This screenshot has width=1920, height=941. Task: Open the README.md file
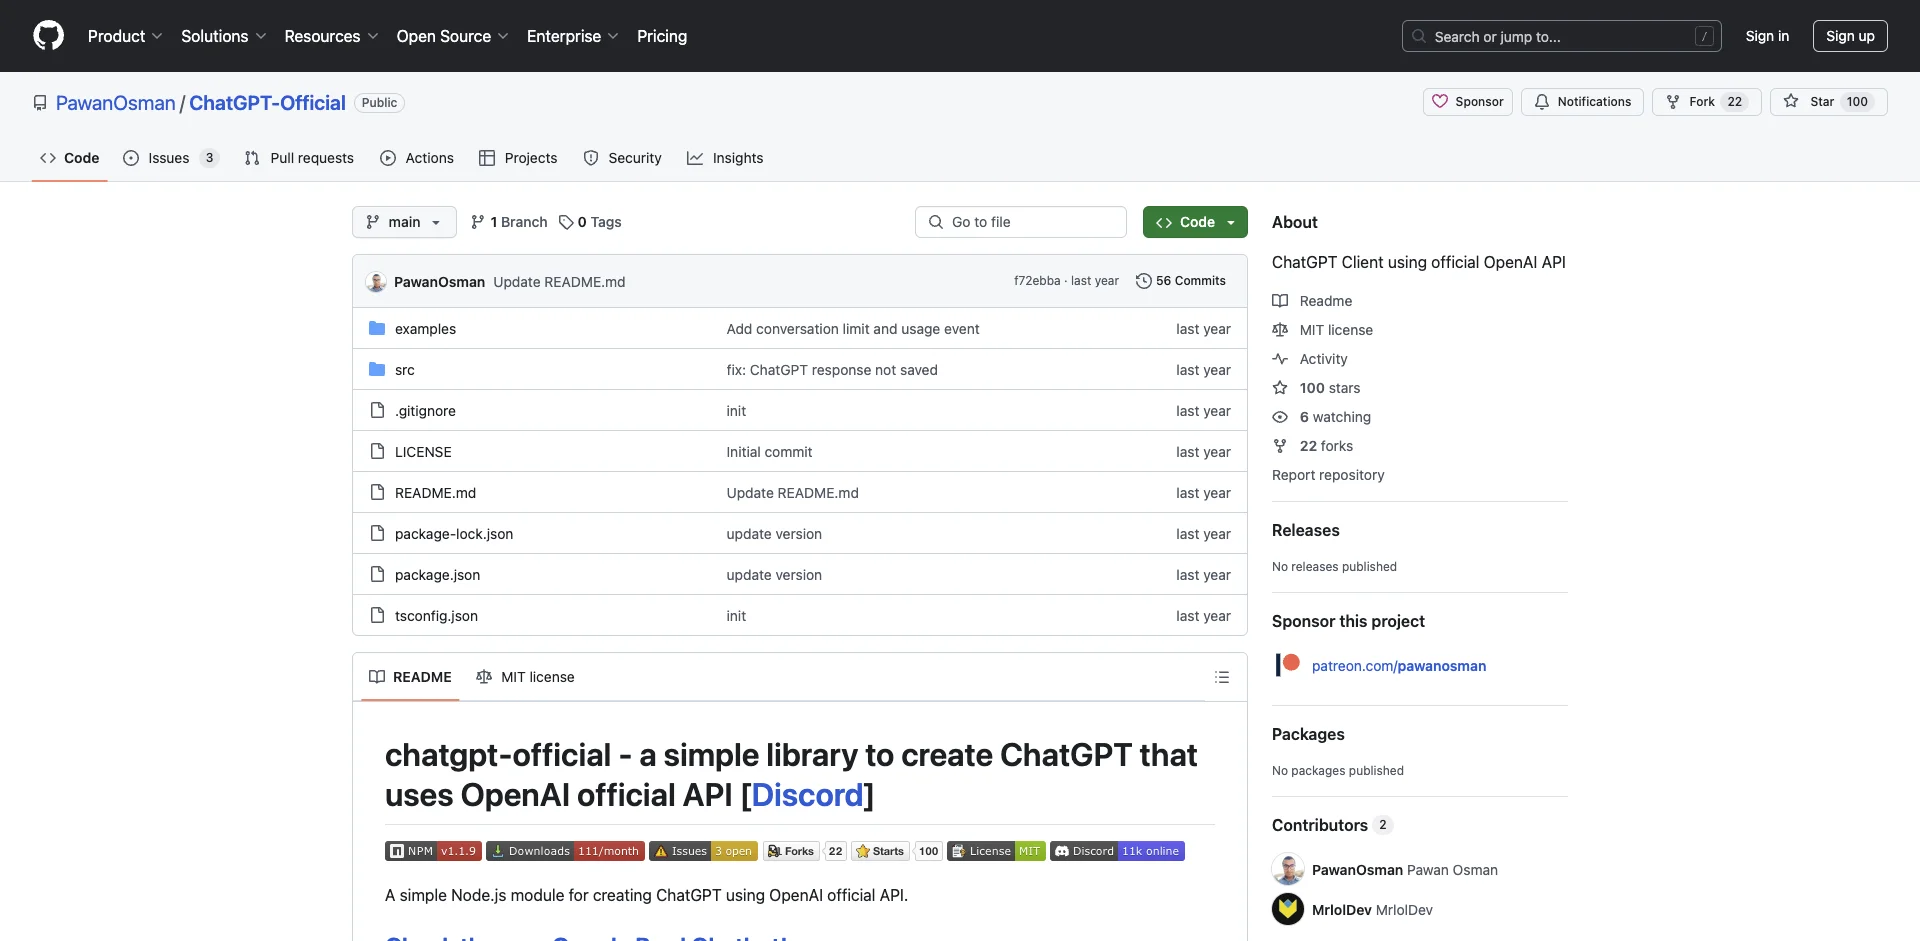pyautogui.click(x=435, y=493)
